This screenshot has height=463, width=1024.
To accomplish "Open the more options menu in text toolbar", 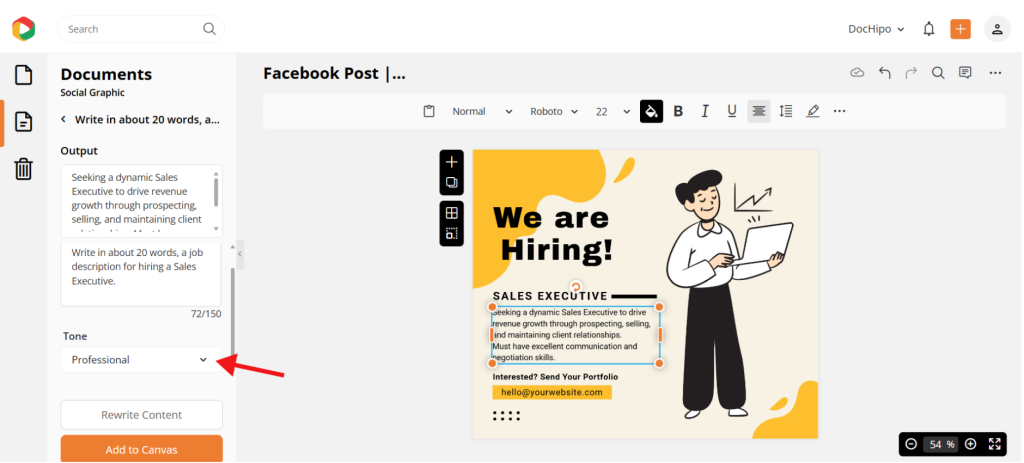I will 840,111.
